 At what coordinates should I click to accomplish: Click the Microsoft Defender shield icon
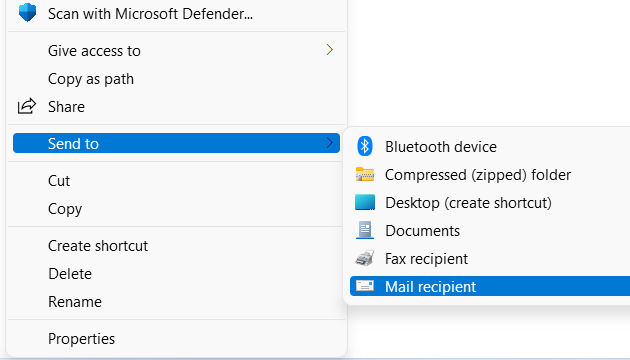[x=27, y=12]
